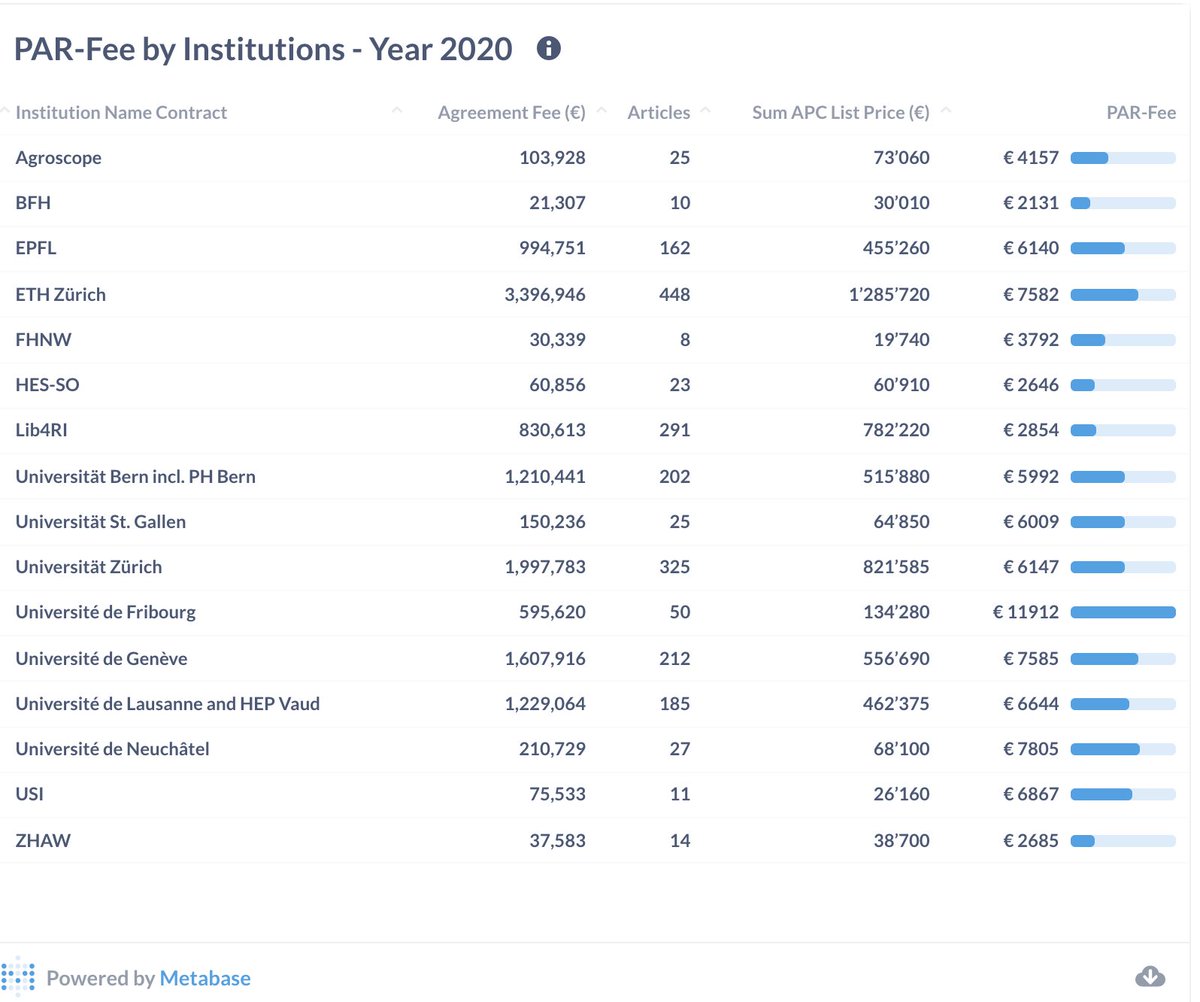Select the FHNW institution name
Image resolution: width=1200 pixels, height=1002 pixels.
[43, 340]
